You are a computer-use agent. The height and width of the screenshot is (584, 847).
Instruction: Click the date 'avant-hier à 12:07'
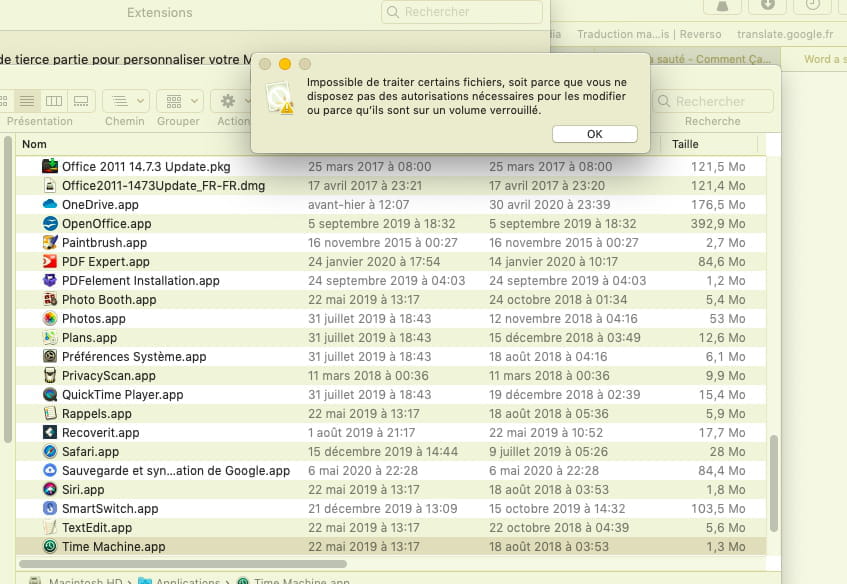(x=359, y=205)
